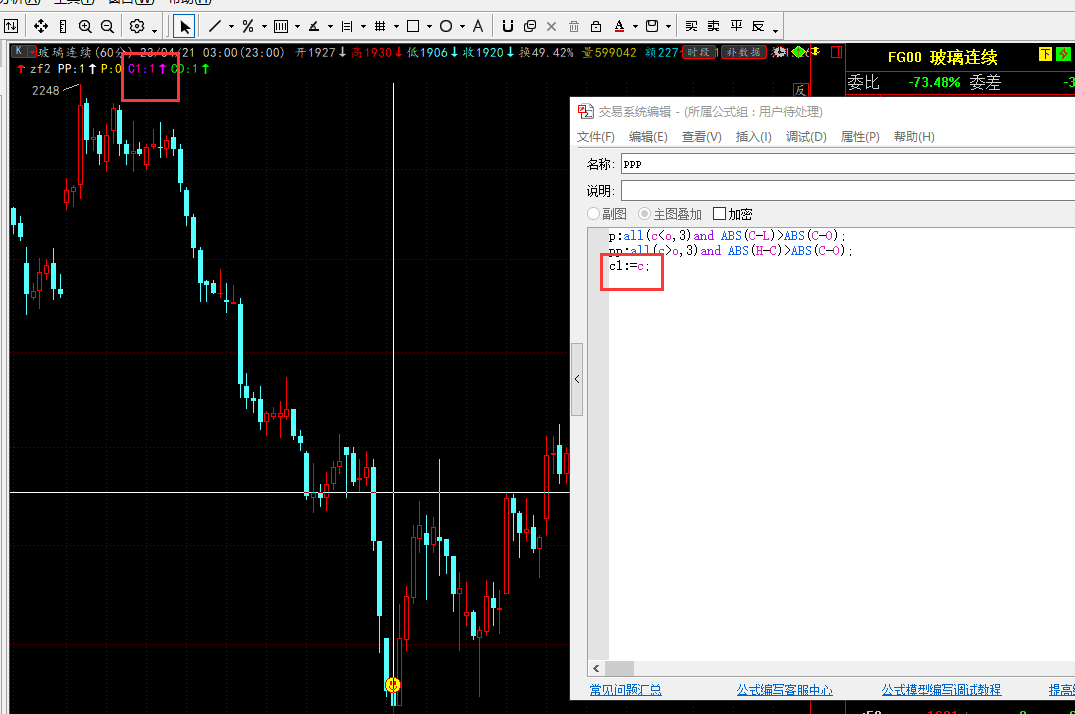Select the vertical period lines tool
The width and height of the screenshot is (1075, 714).
(280, 26)
